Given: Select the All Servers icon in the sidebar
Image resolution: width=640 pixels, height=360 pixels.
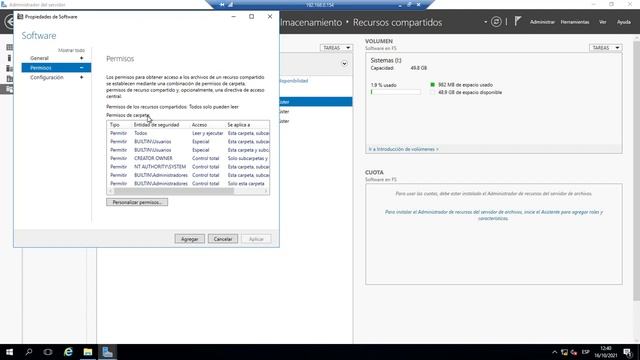Looking at the screenshot, I should pyautogui.click(x=9, y=68).
